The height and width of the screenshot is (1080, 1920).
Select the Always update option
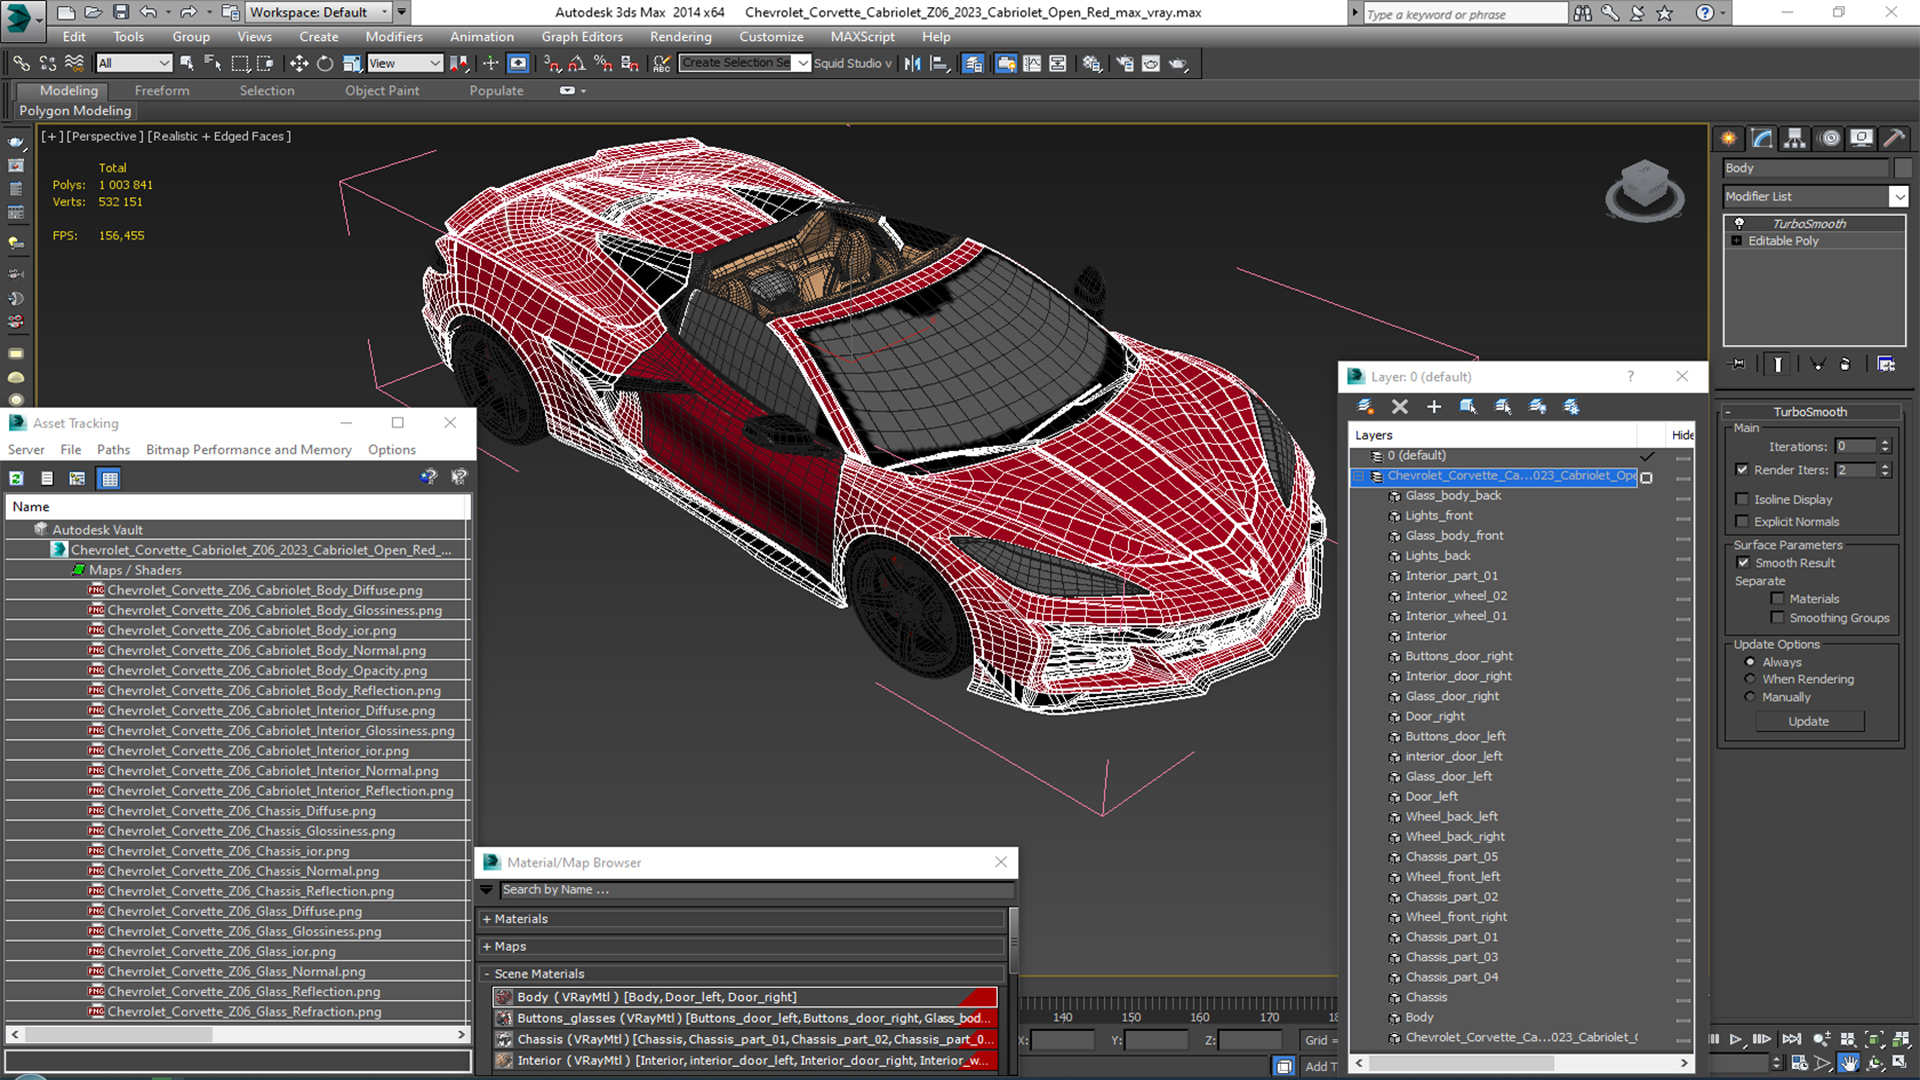click(1750, 661)
